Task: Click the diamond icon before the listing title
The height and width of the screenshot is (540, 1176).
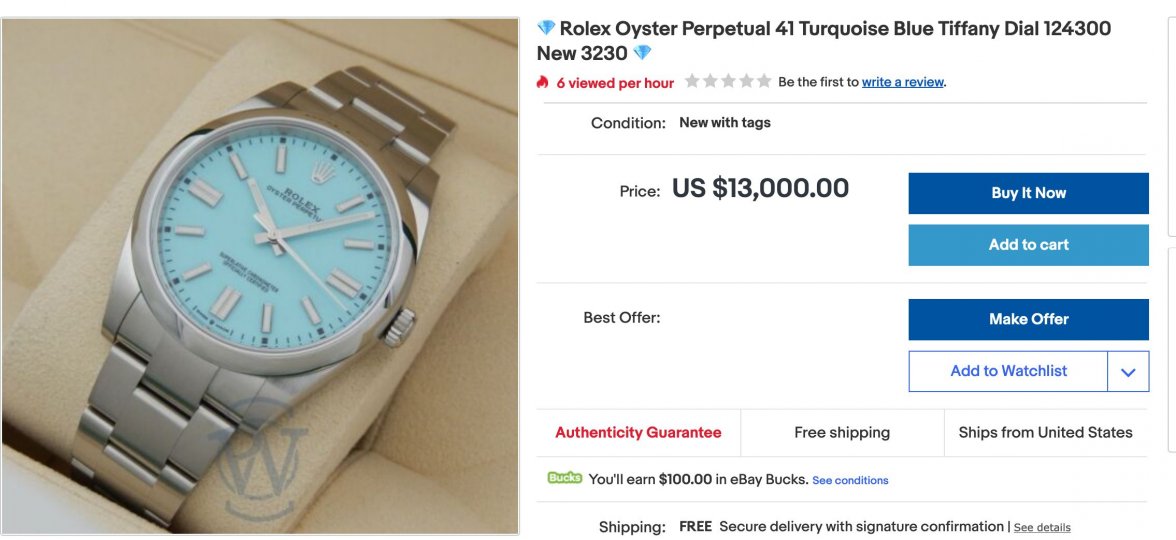Action: [546, 28]
